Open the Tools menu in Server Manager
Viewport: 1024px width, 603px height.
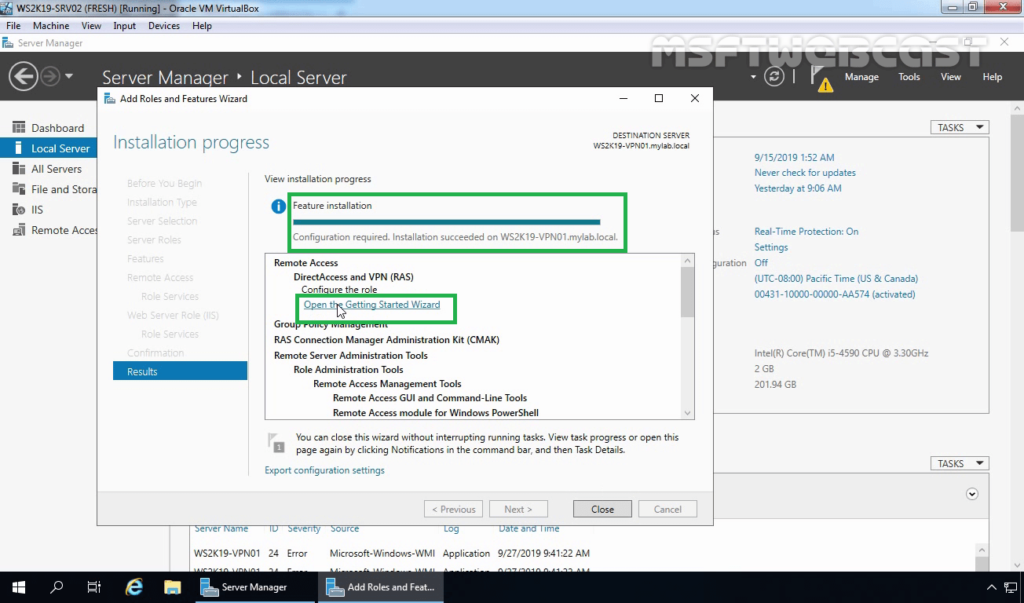tap(908, 77)
